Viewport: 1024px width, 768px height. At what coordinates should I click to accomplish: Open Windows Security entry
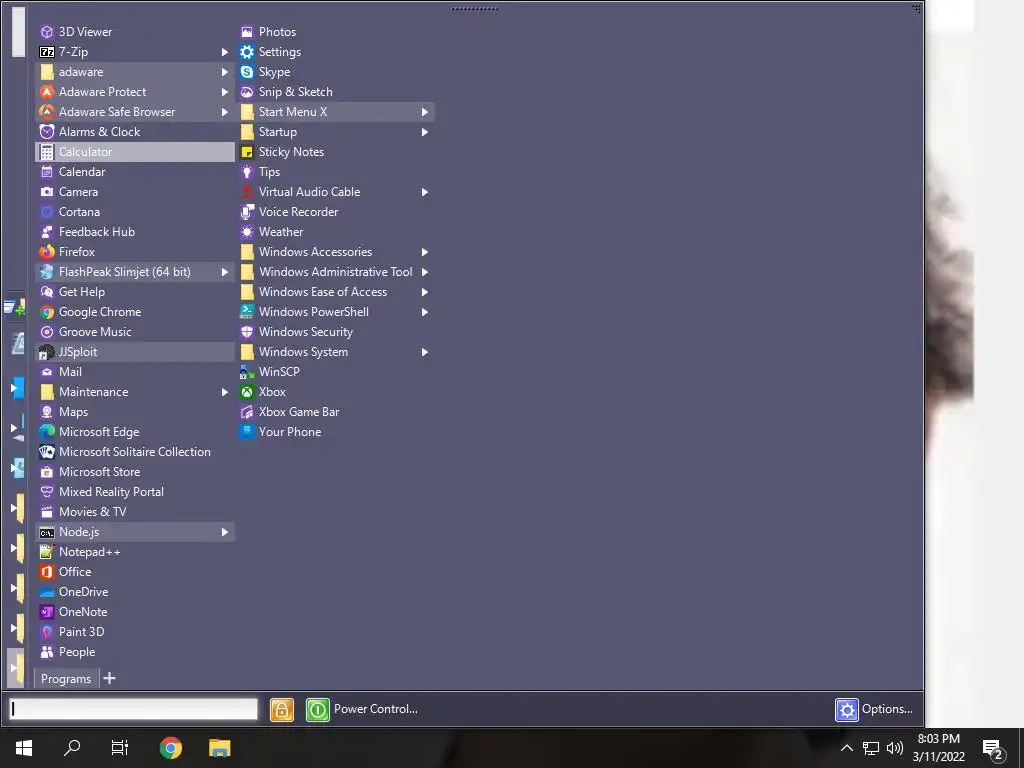click(x=336, y=332)
